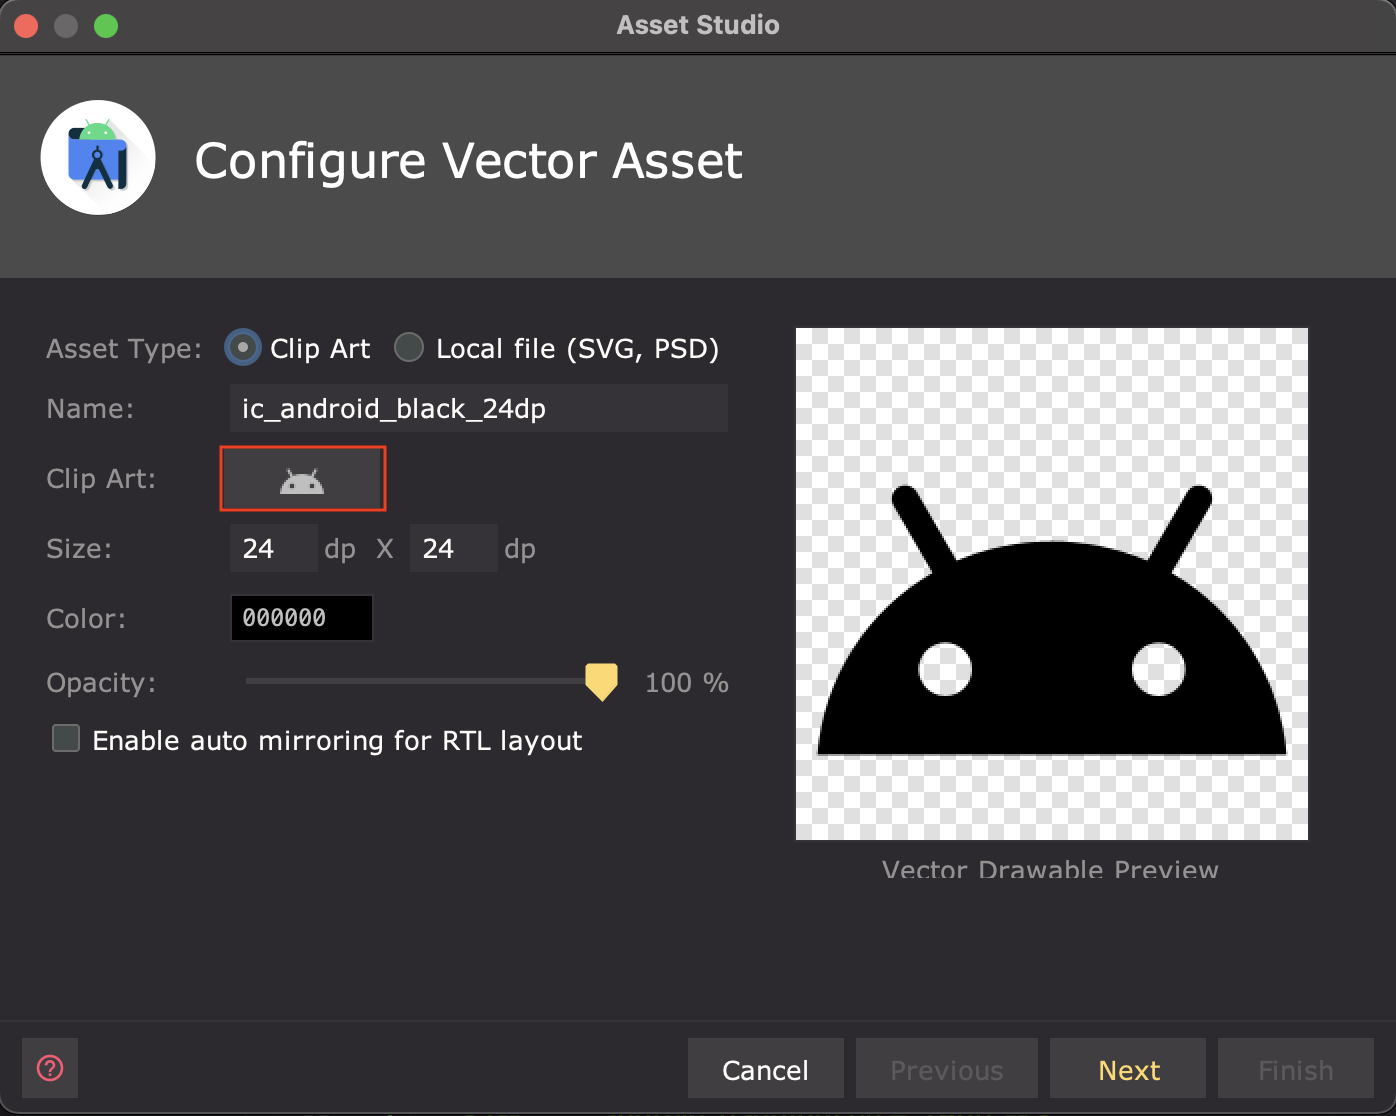Click the green zoom window button
The image size is (1396, 1116).
pyautogui.click(x=106, y=26)
